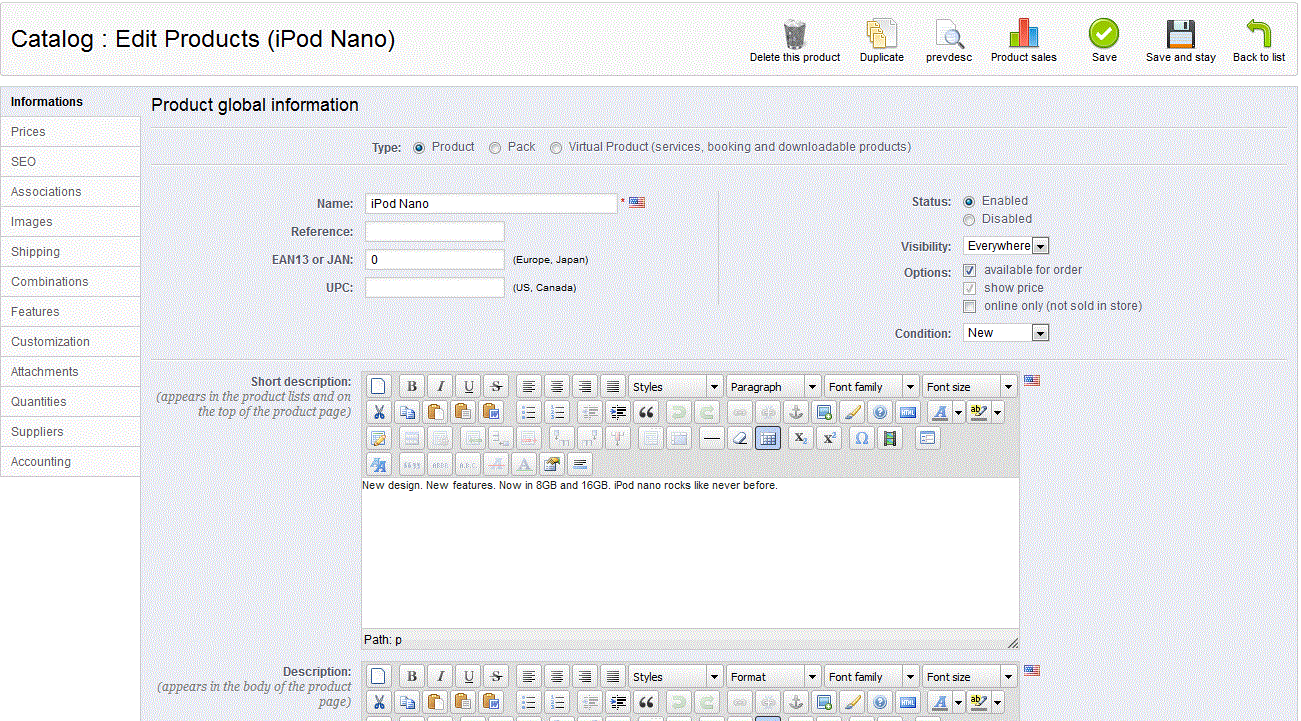
Task: Click the green Save checkmark icon
Action: point(1104,35)
